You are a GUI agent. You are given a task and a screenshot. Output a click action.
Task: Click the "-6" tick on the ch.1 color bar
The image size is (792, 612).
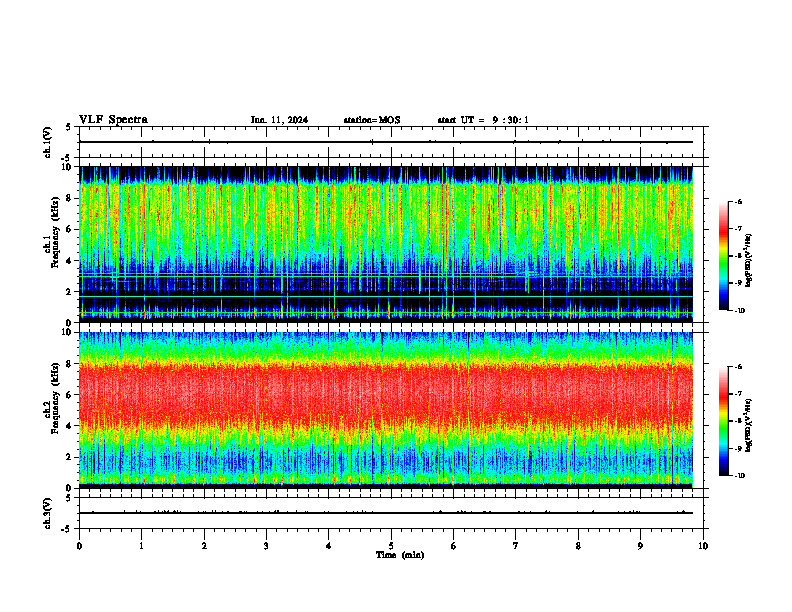click(x=738, y=201)
